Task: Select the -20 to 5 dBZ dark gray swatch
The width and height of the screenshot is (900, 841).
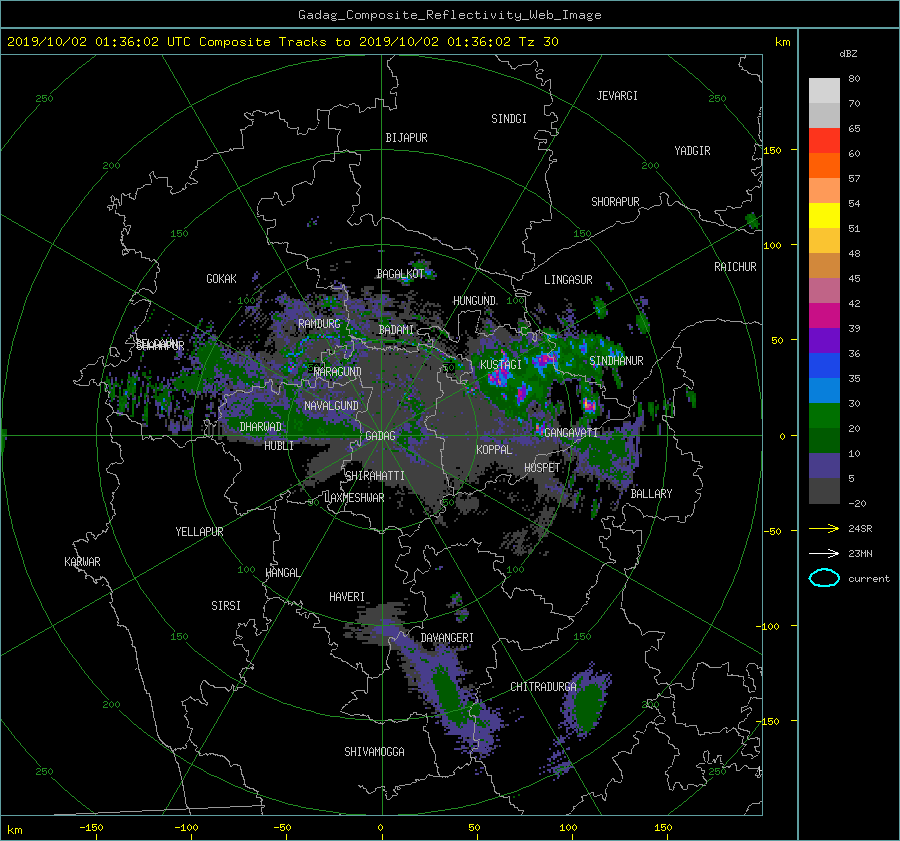Action: (824, 491)
